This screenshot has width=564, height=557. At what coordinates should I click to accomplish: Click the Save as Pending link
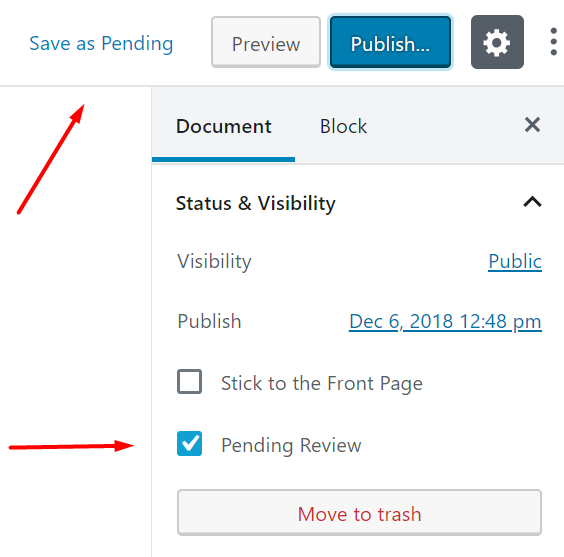click(101, 44)
